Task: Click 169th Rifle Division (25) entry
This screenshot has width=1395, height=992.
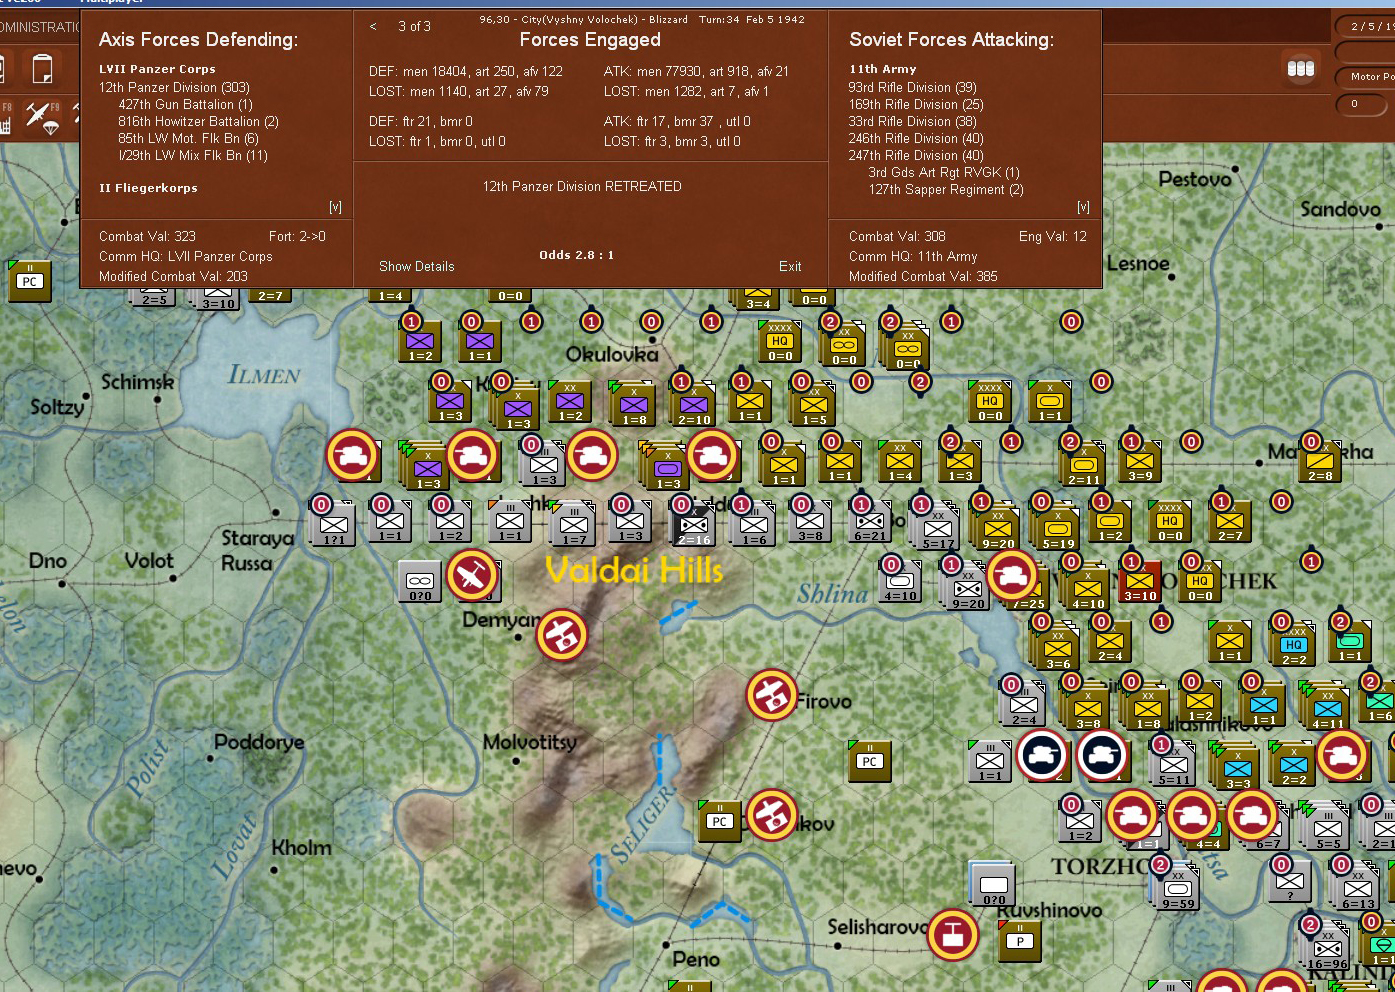Action: (x=916, y=104)
